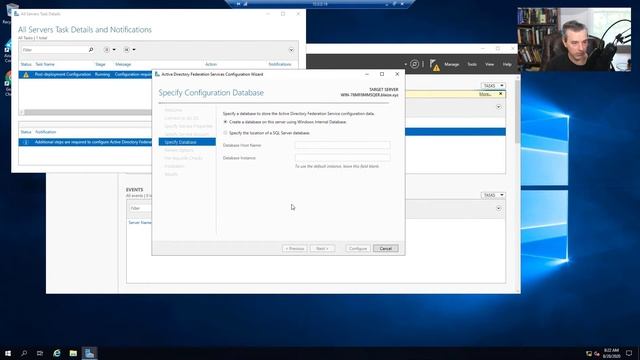Sort by the Action column header
The image size is (640, 360).
tap(211, 64)
